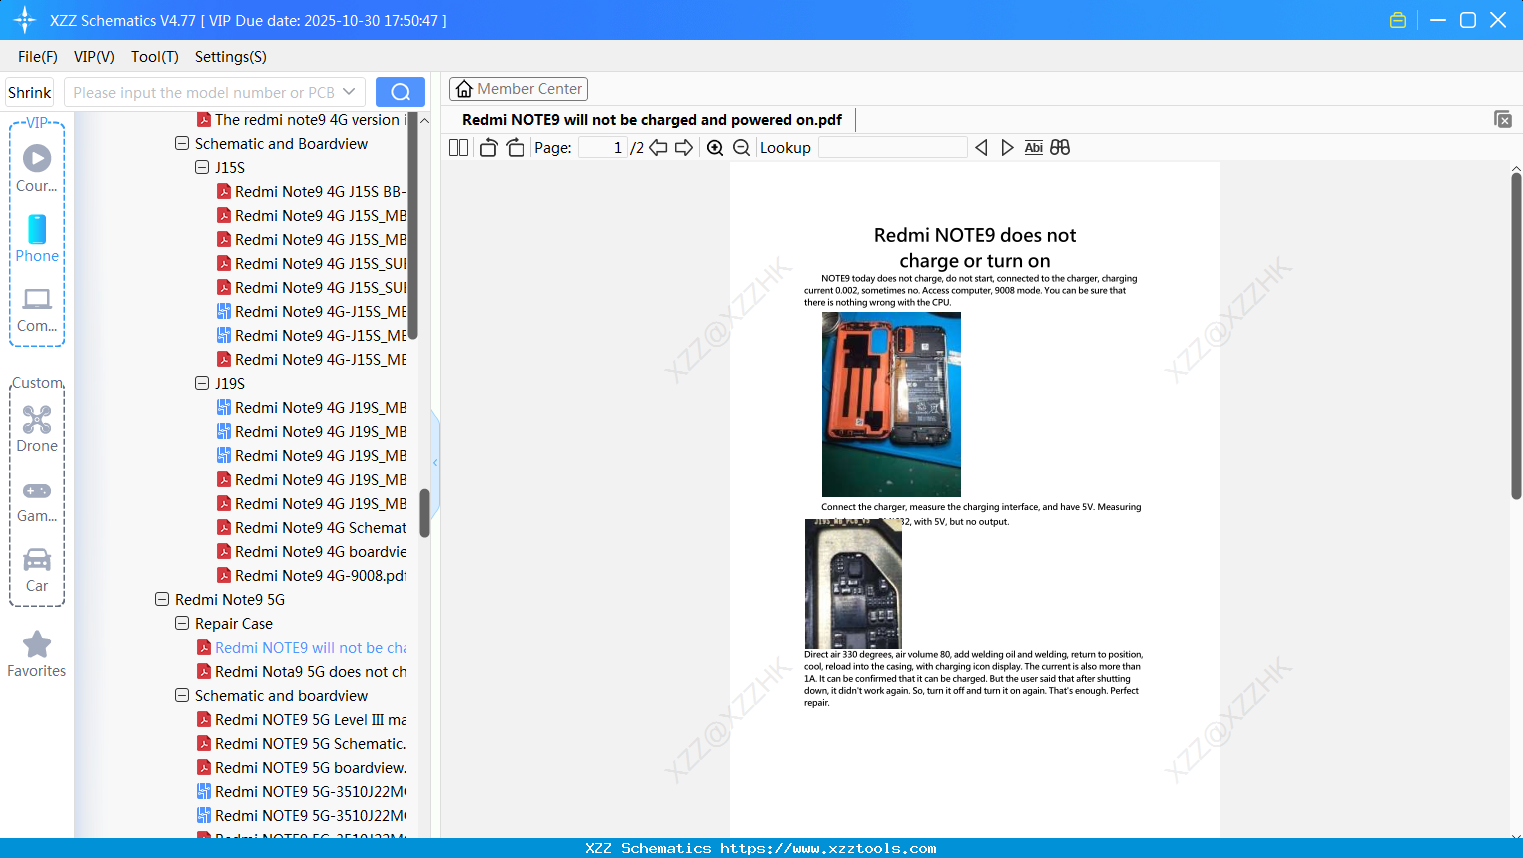This screenshot has height=858, width=1523.
Task: Click the orange phone photo in the PDF
Action: [x=891, y=404]
